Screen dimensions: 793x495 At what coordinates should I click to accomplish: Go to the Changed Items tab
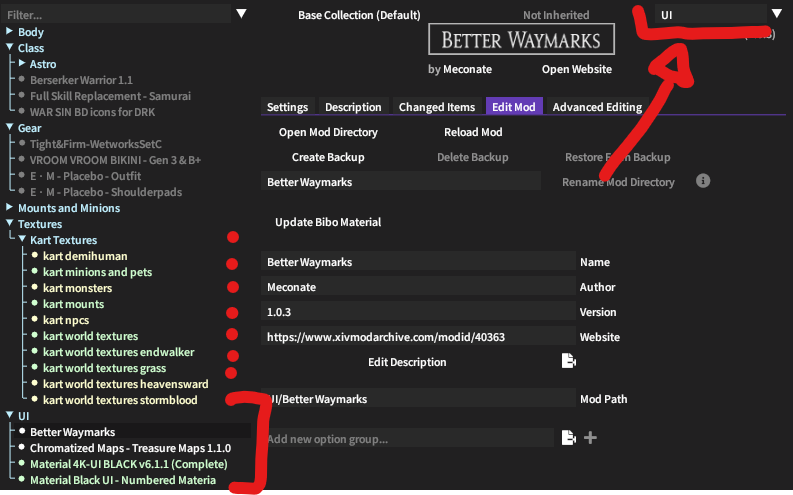437,107
